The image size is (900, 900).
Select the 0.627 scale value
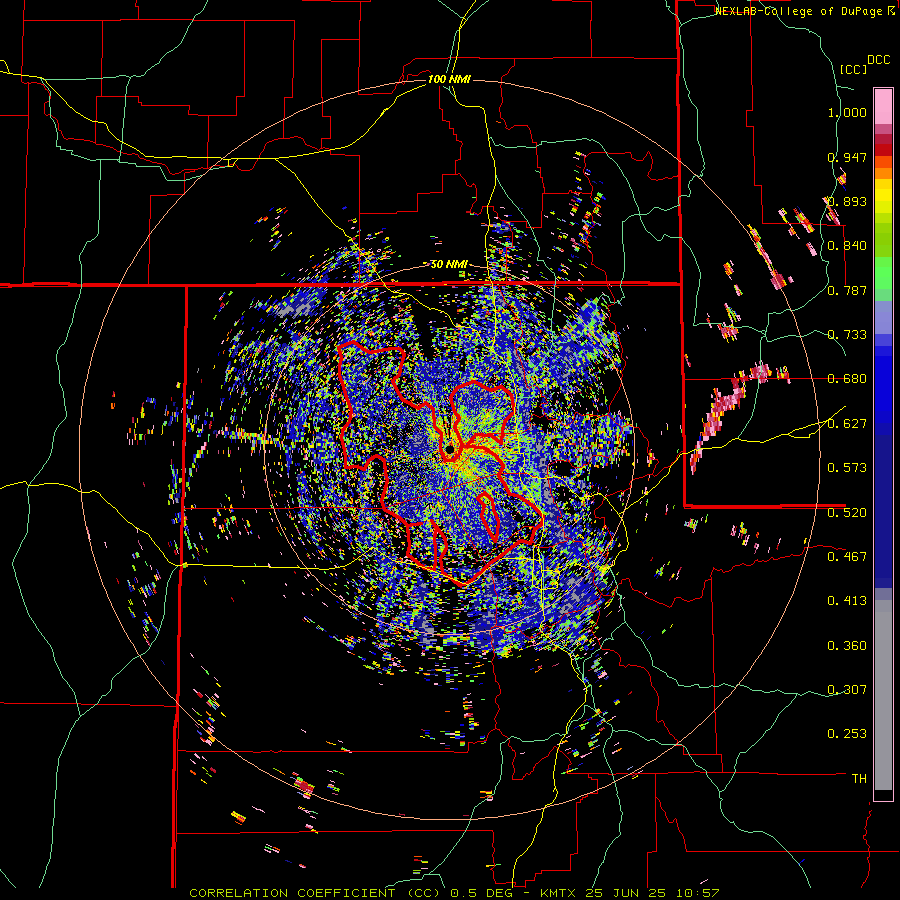[x=847, y=424]
